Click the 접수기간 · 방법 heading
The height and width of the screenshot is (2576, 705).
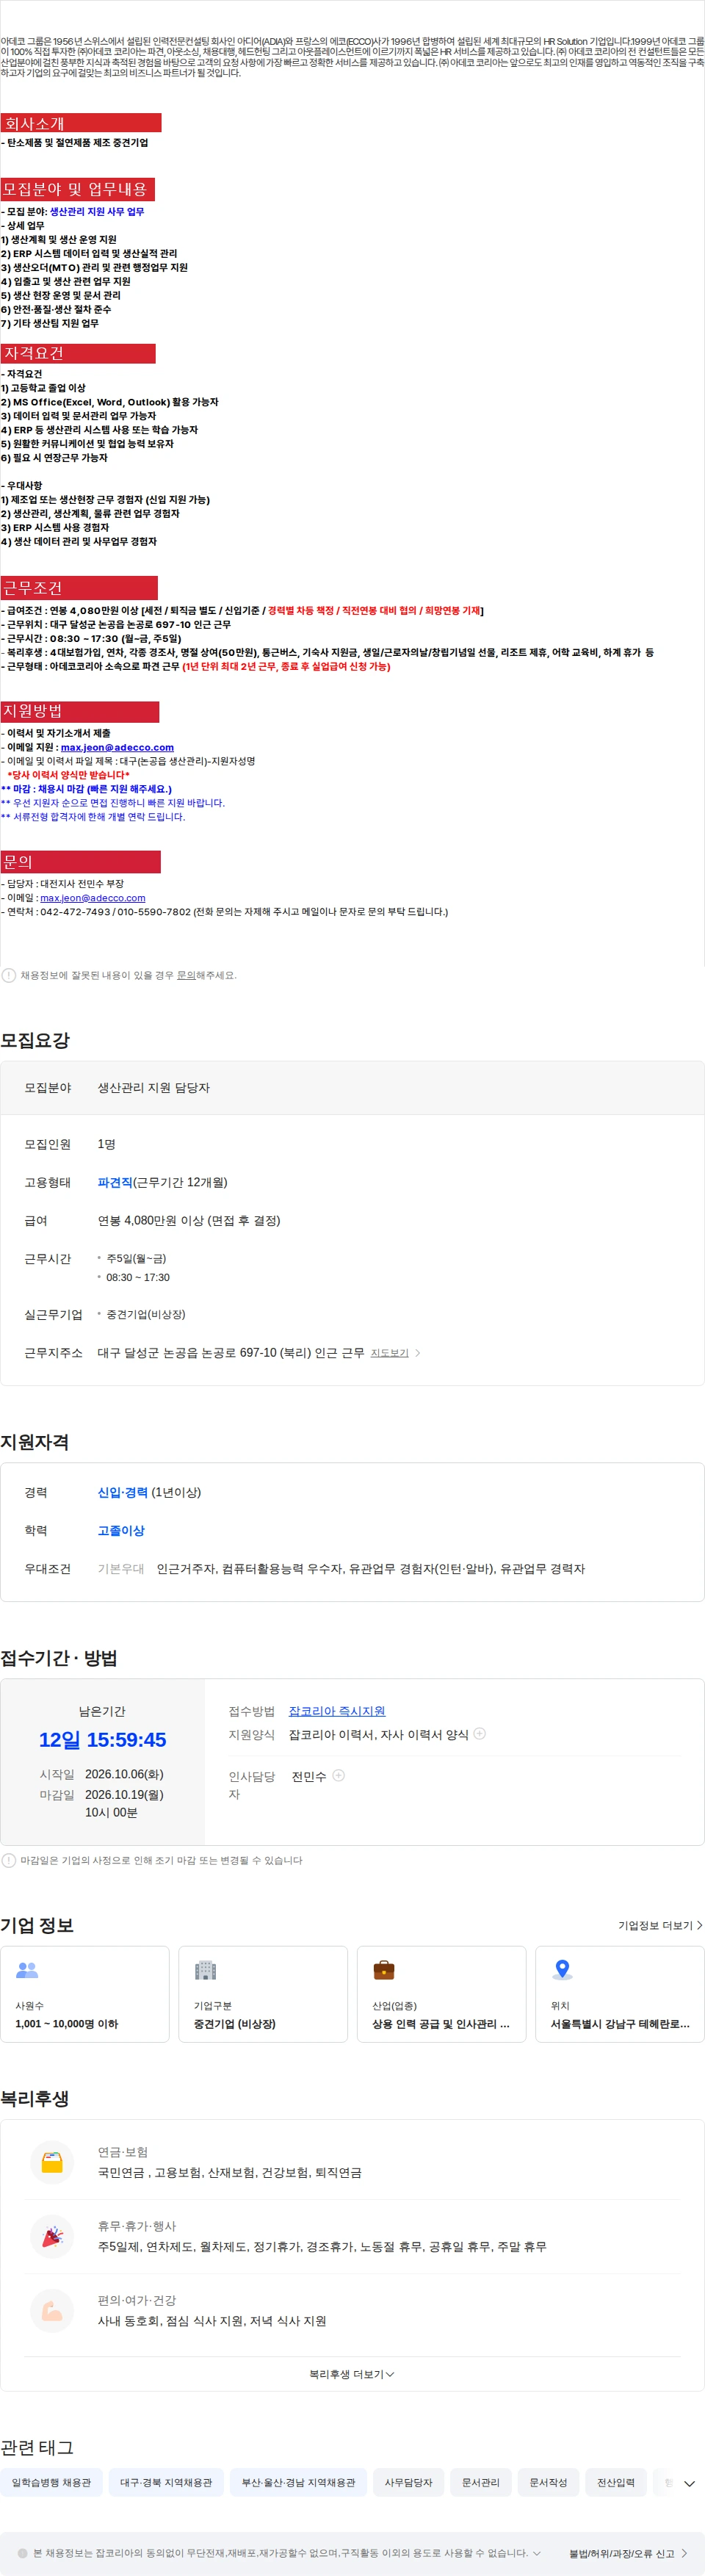(x=59, y=1657)
